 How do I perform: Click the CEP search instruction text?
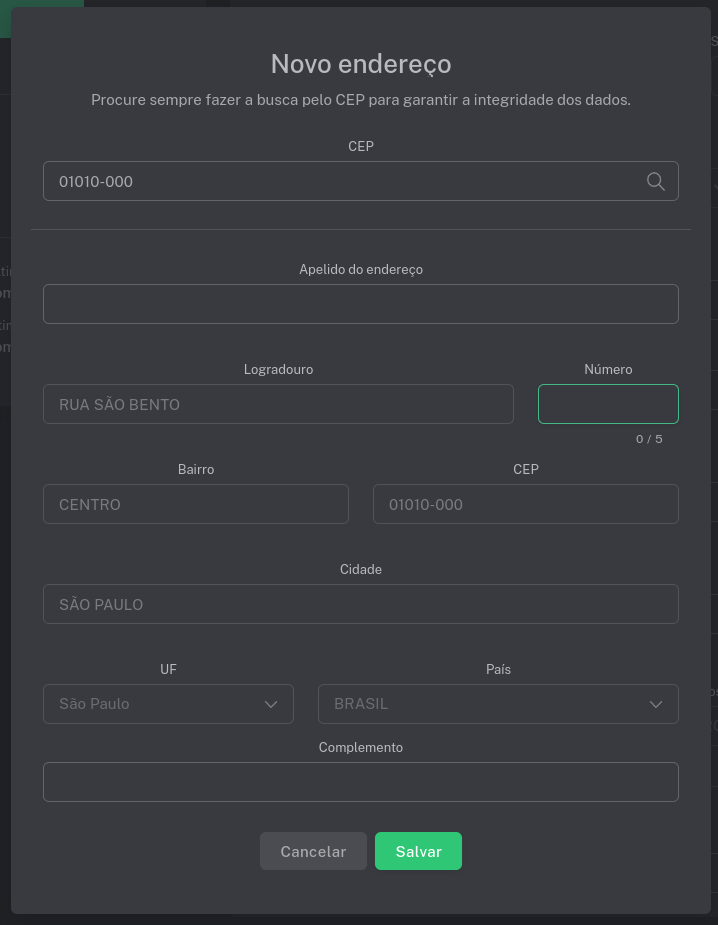(x=361, y=100)
